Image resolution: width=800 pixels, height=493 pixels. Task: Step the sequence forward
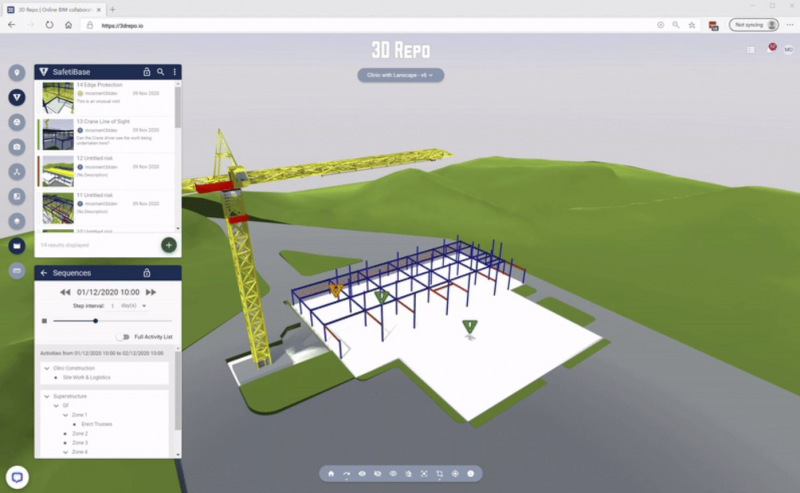(151, 292)
